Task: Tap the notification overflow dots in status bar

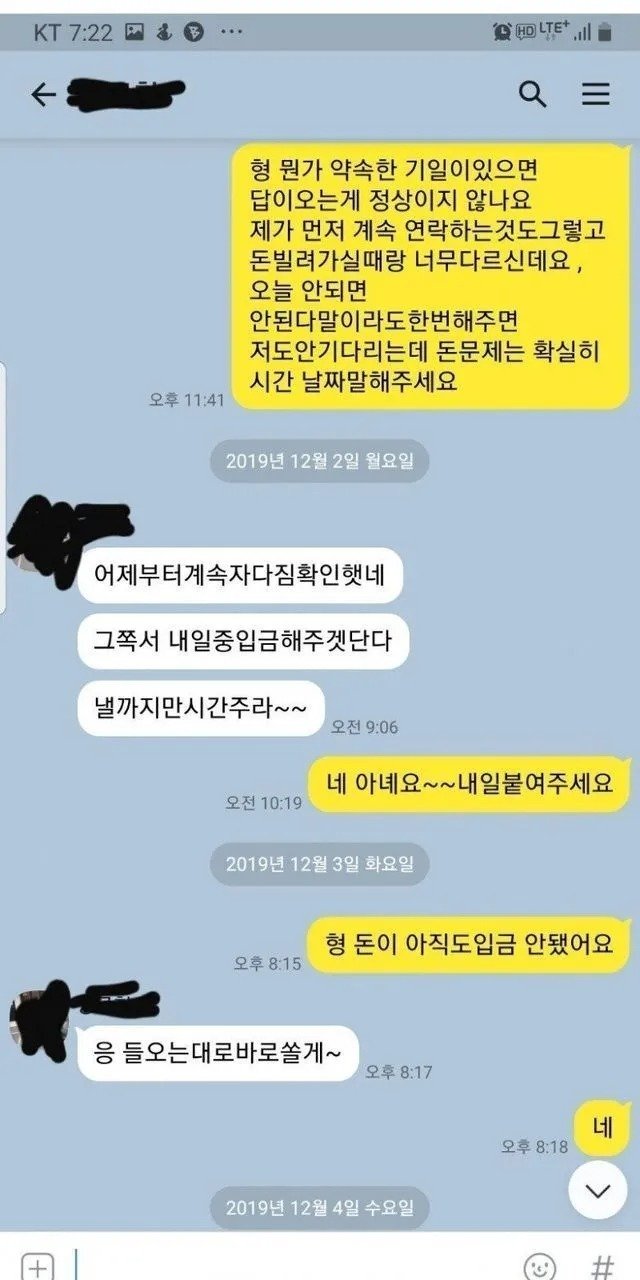Action: (231, 32)
